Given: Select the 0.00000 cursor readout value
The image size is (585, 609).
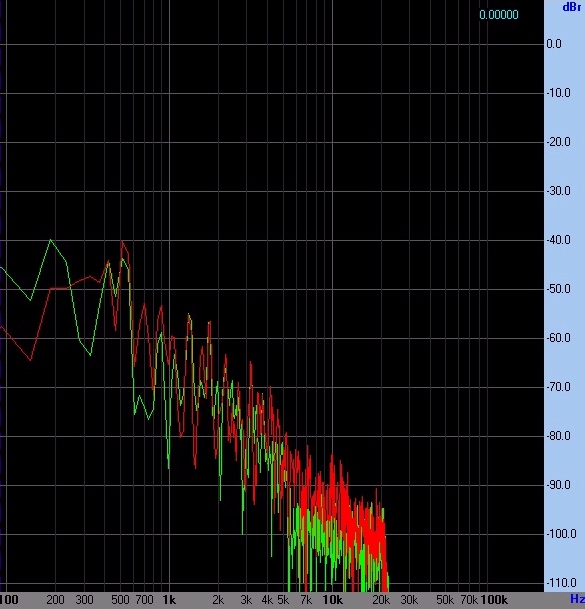Looking at the screenshot, I should coord(499,15).
